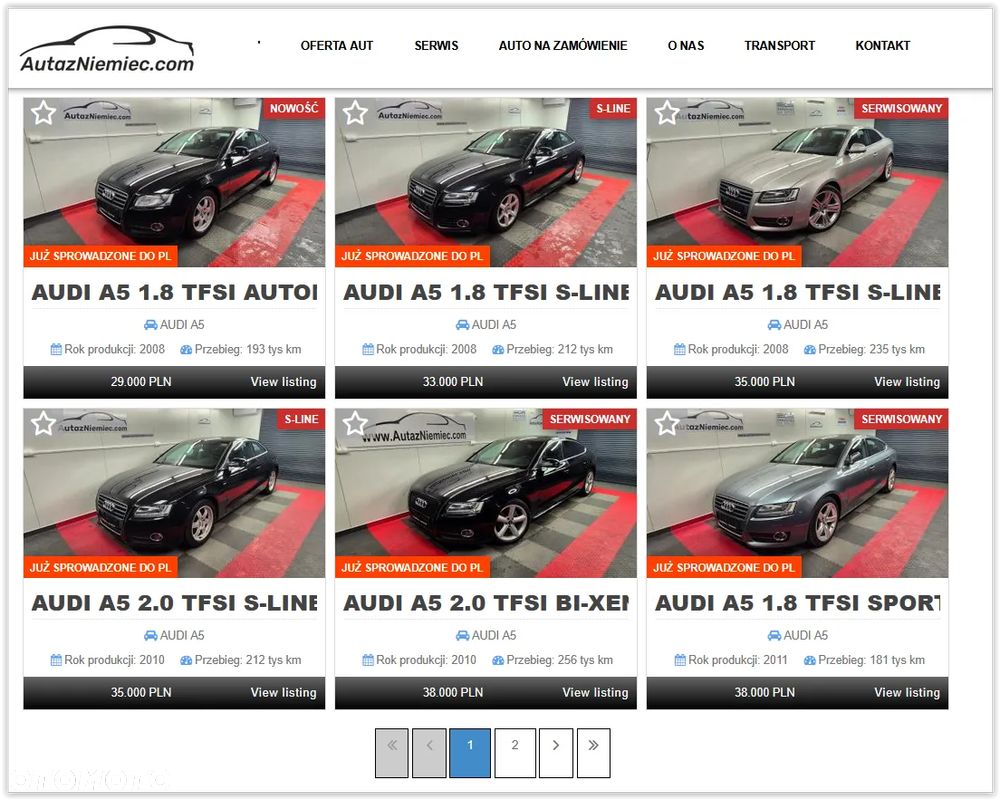1000x800 pixels.
Task: Go to next page arrow
Action: click(x=555, y=753)
